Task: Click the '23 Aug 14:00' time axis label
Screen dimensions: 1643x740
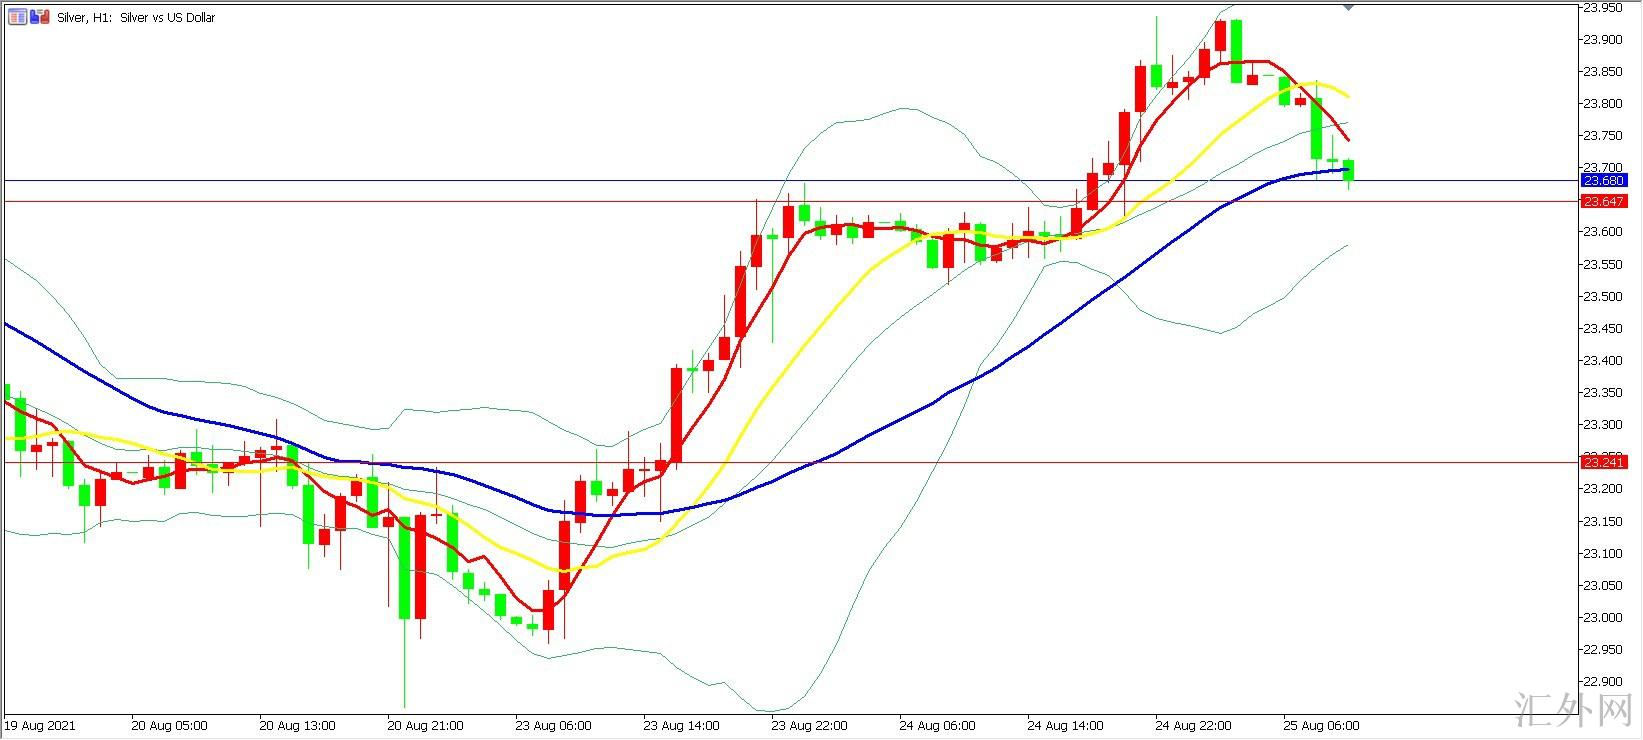Action: click(680, 725)
